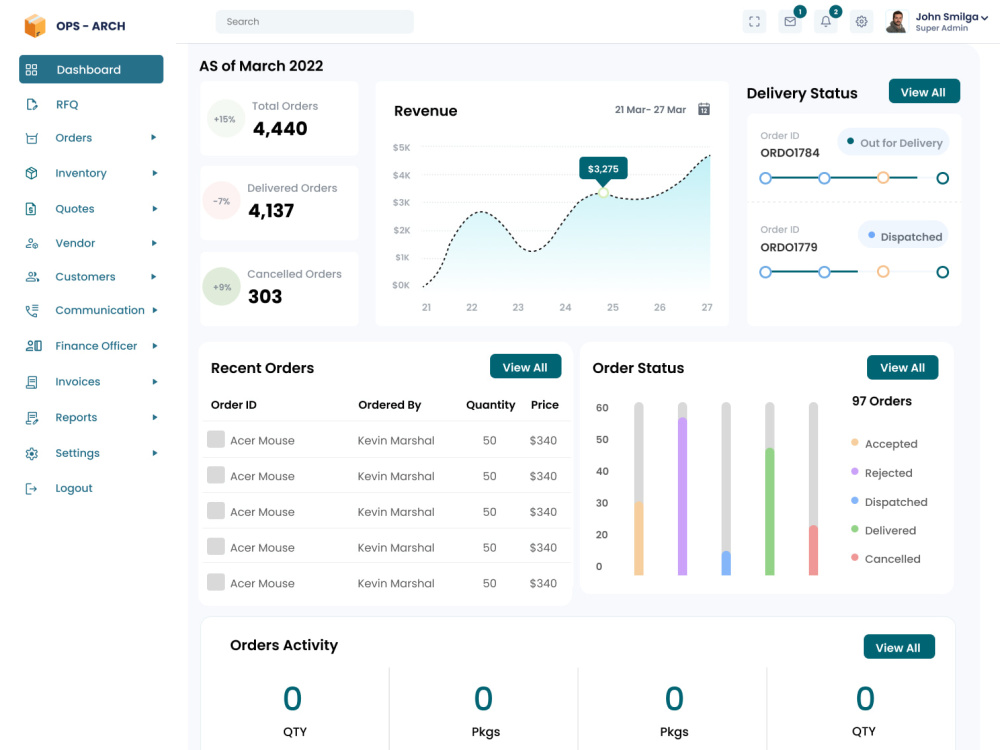Click the Cancelled Orders 303 card
Viewport: 1000px width, 750px height.
279,289
